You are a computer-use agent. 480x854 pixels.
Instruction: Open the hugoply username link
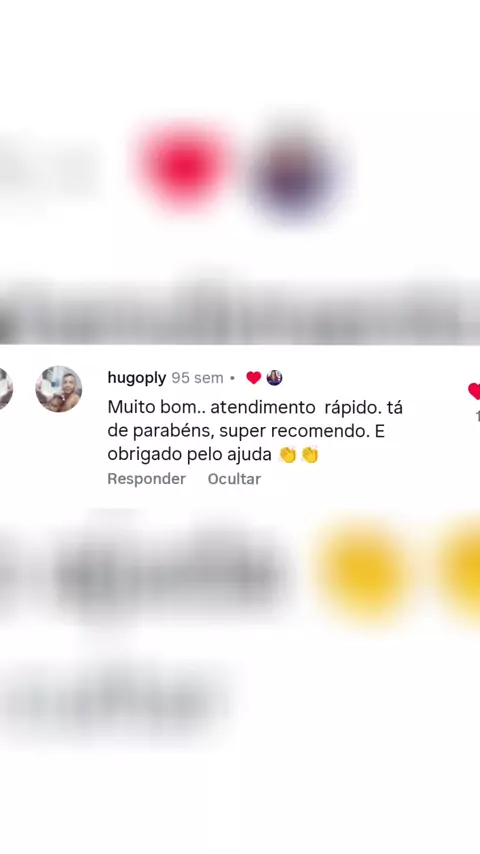click(x=137, y=377)
